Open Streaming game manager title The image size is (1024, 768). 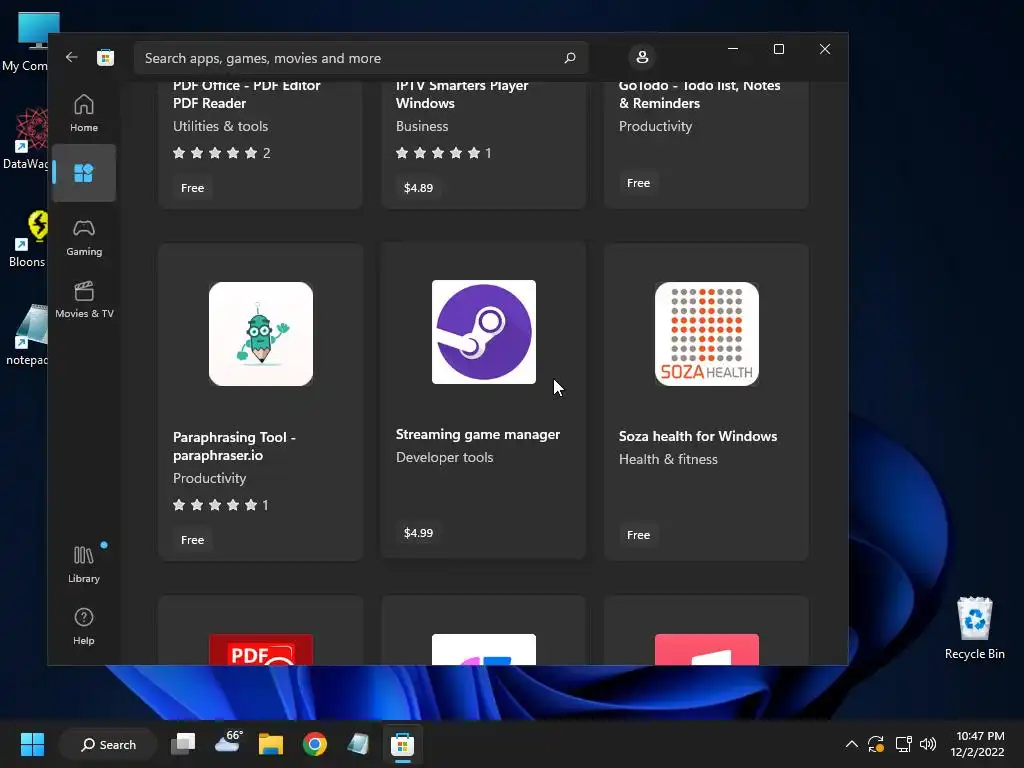(x=478, y=434)
